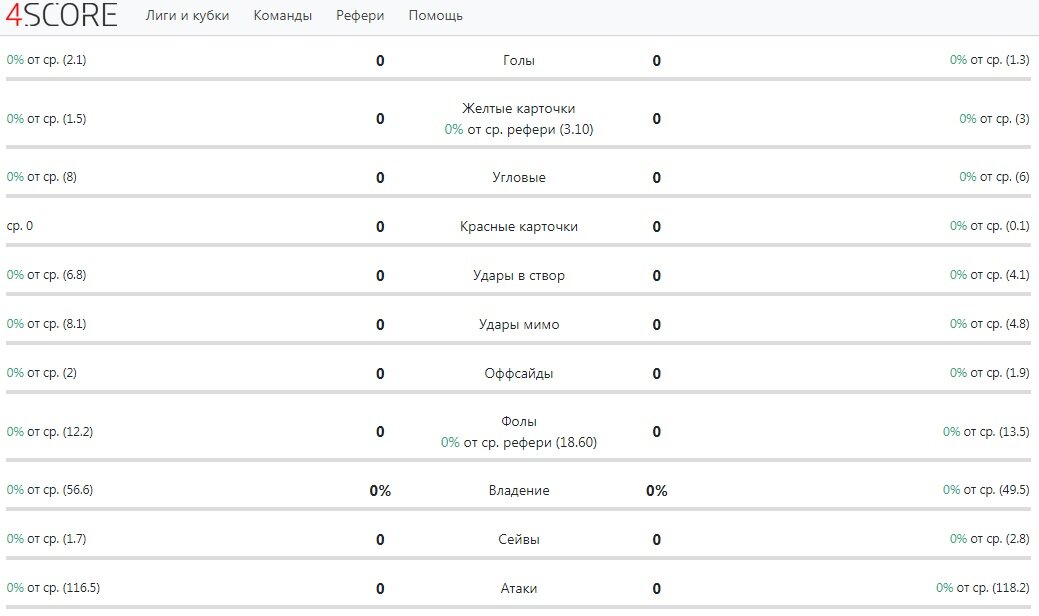Click right saves average (2.8)

pos(989,539)
